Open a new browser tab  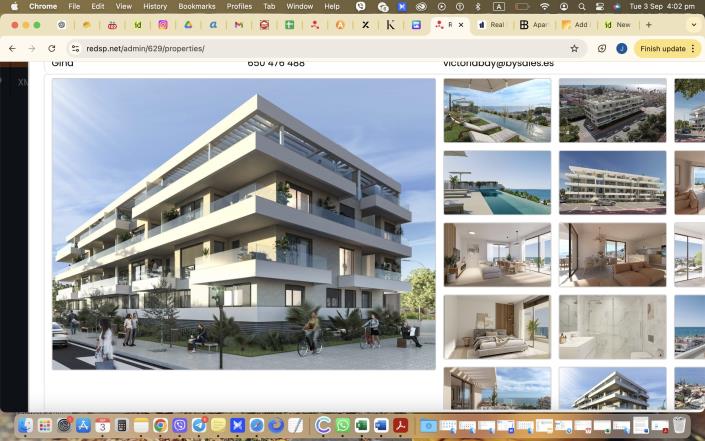point(649,24)
